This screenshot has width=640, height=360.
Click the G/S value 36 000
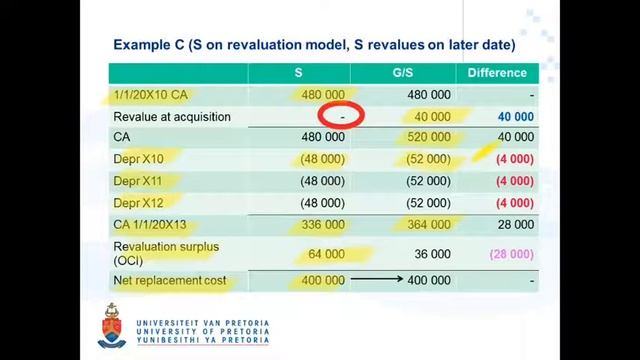[432, 254]
